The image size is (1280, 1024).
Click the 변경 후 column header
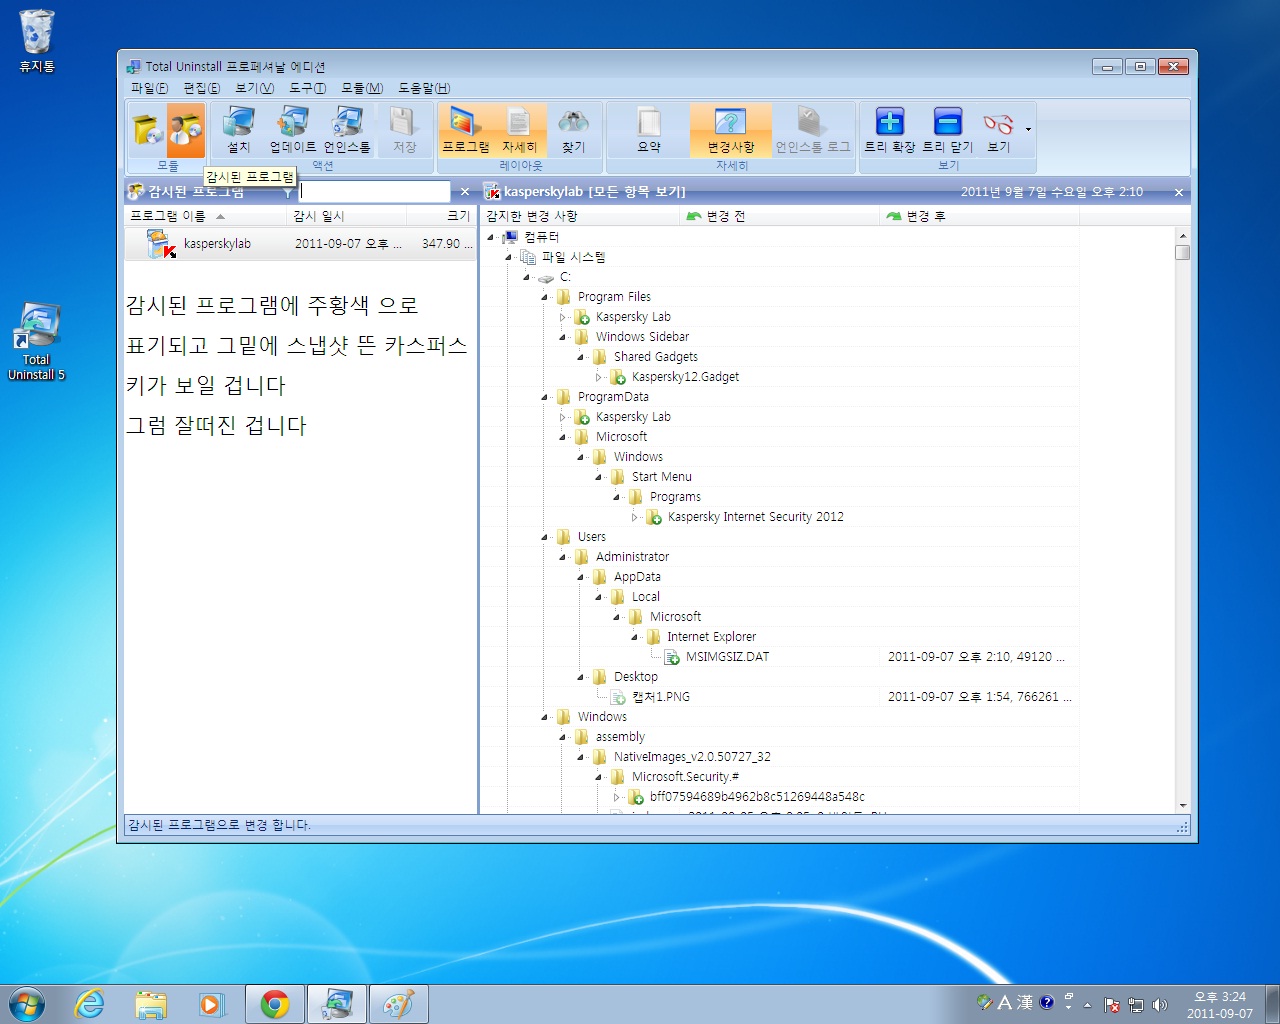(980, 216)
